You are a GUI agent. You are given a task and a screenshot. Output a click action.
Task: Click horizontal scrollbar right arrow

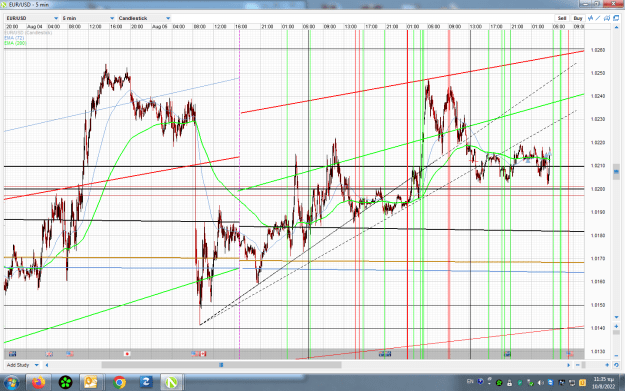click(x=569, y=365)
